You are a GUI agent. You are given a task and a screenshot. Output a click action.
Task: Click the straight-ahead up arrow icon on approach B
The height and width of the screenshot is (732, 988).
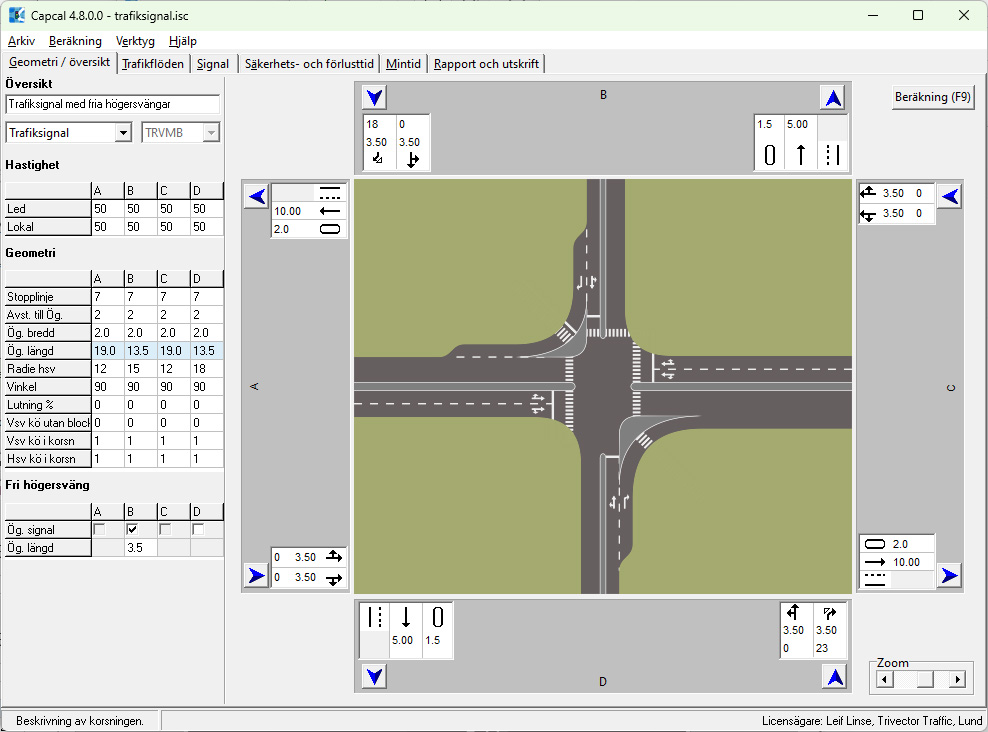coord(800,155)
